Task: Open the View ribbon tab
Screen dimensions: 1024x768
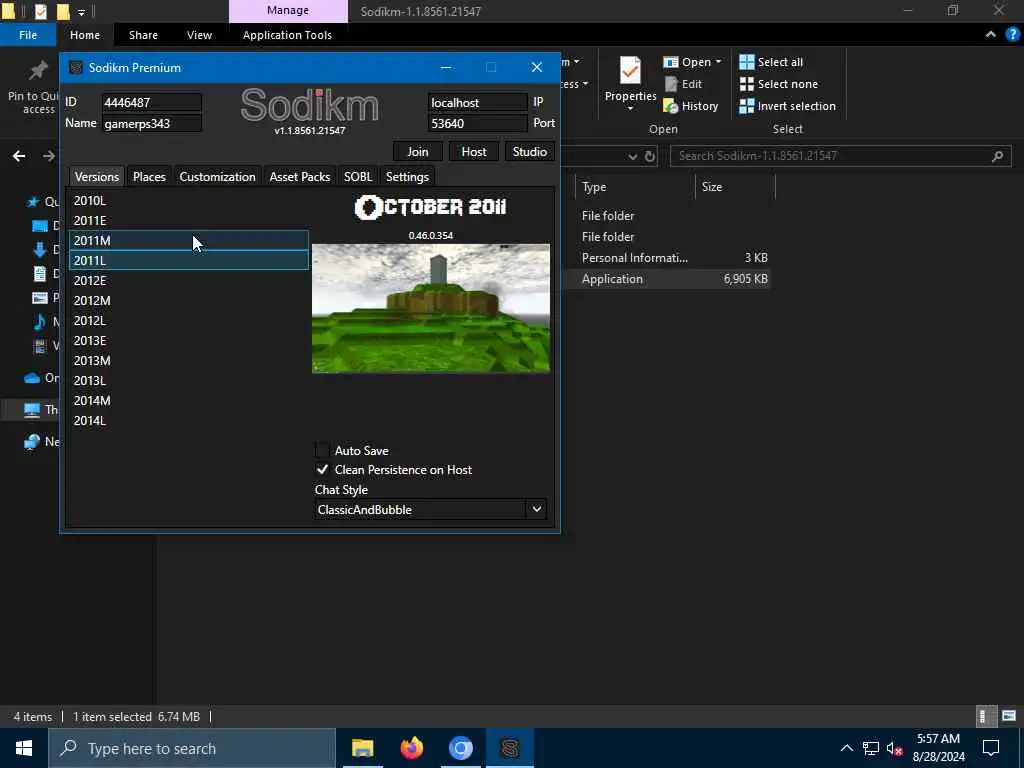Action: coord(199,35)
